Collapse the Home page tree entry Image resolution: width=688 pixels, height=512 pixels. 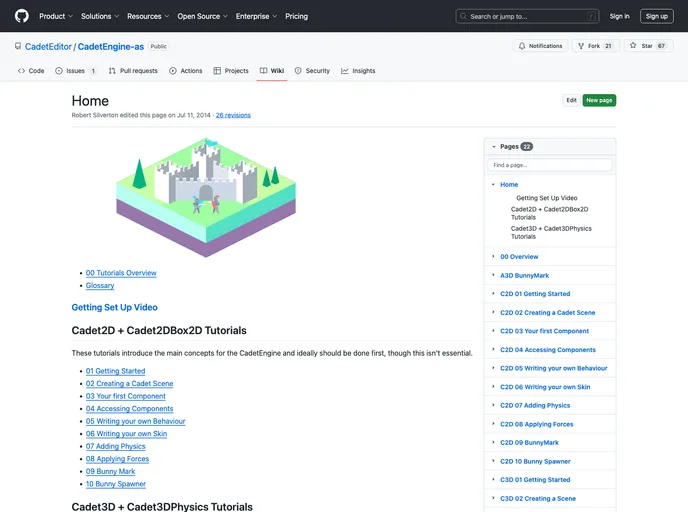pyautogui.click(x=493, y=184)
